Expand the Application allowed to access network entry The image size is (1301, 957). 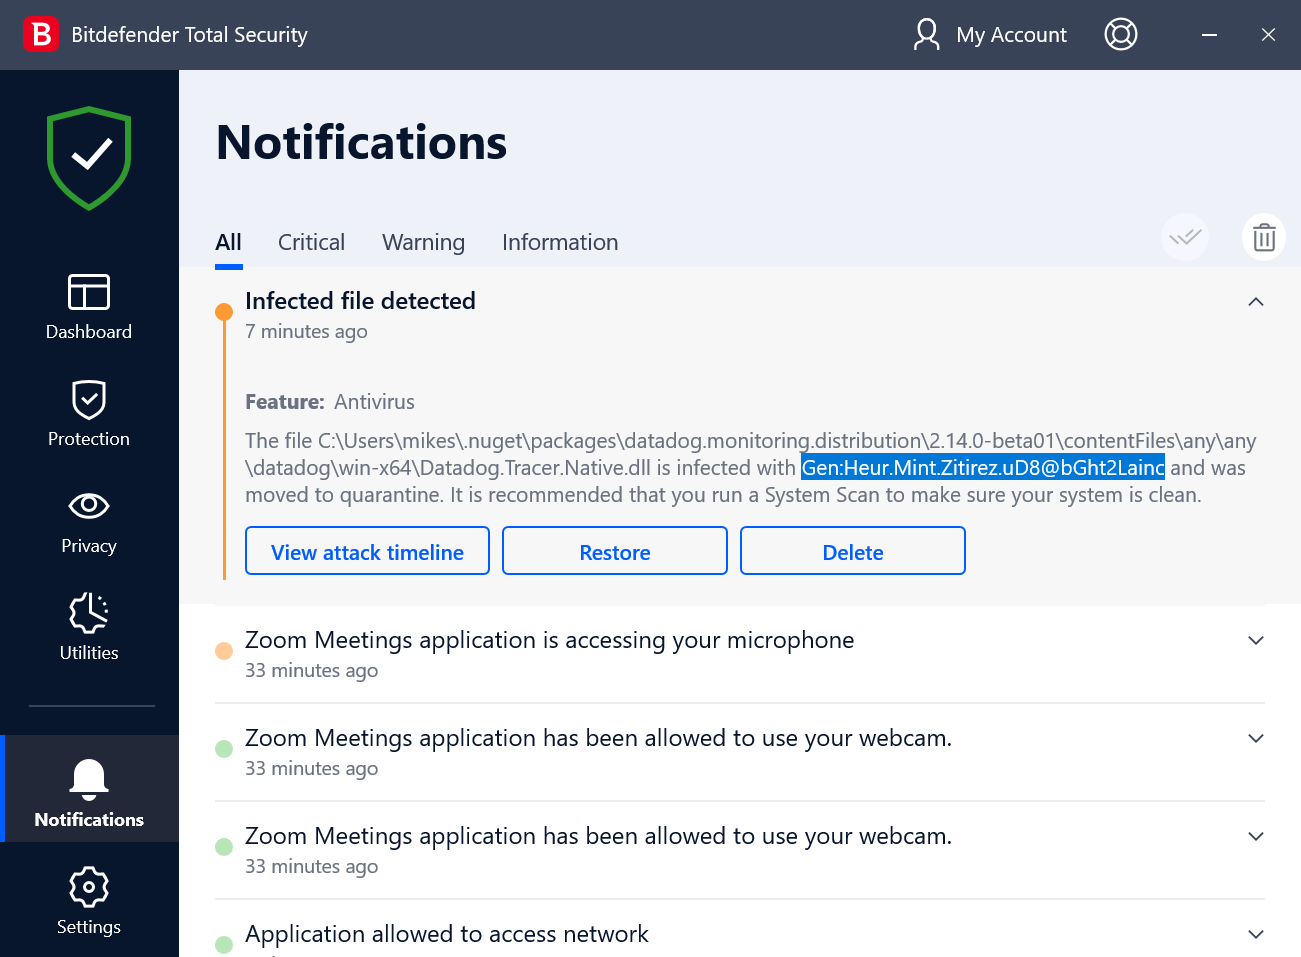pyautogui.click(x=1255, y=934)
